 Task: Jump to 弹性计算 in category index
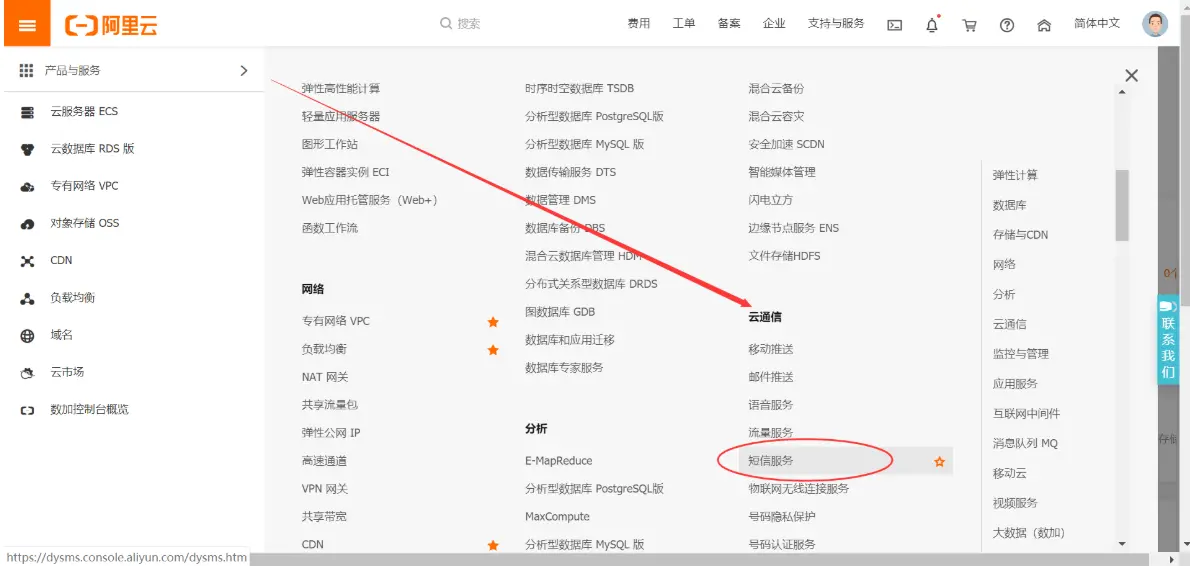[x=1015, y=175]
